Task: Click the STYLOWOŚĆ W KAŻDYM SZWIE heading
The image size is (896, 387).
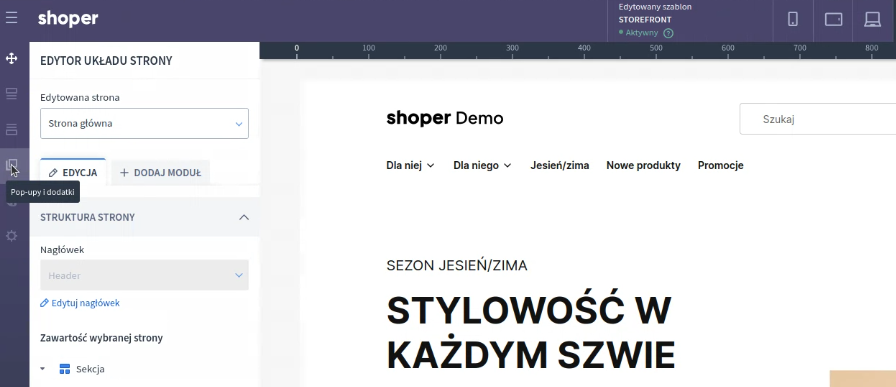Action: click(x=531, y=333)
